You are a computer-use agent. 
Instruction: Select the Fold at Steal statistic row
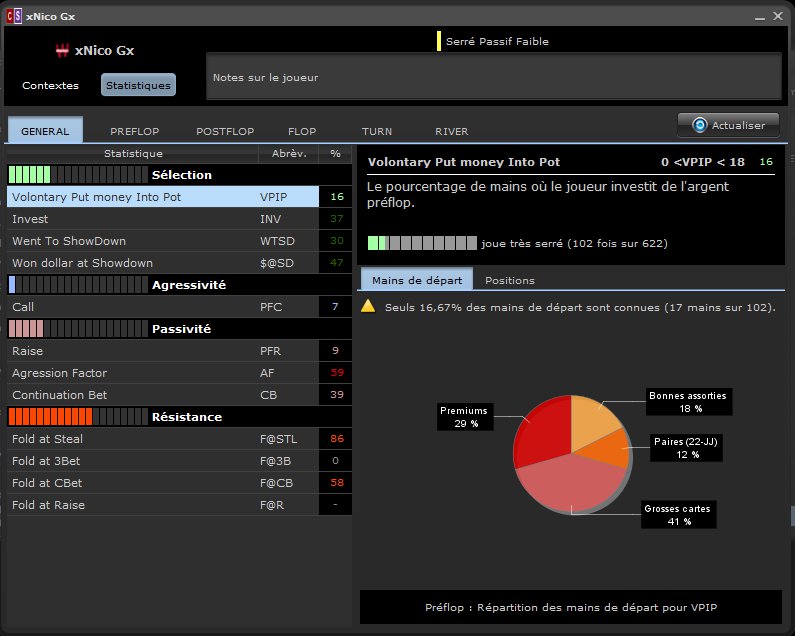click(179, 439)
